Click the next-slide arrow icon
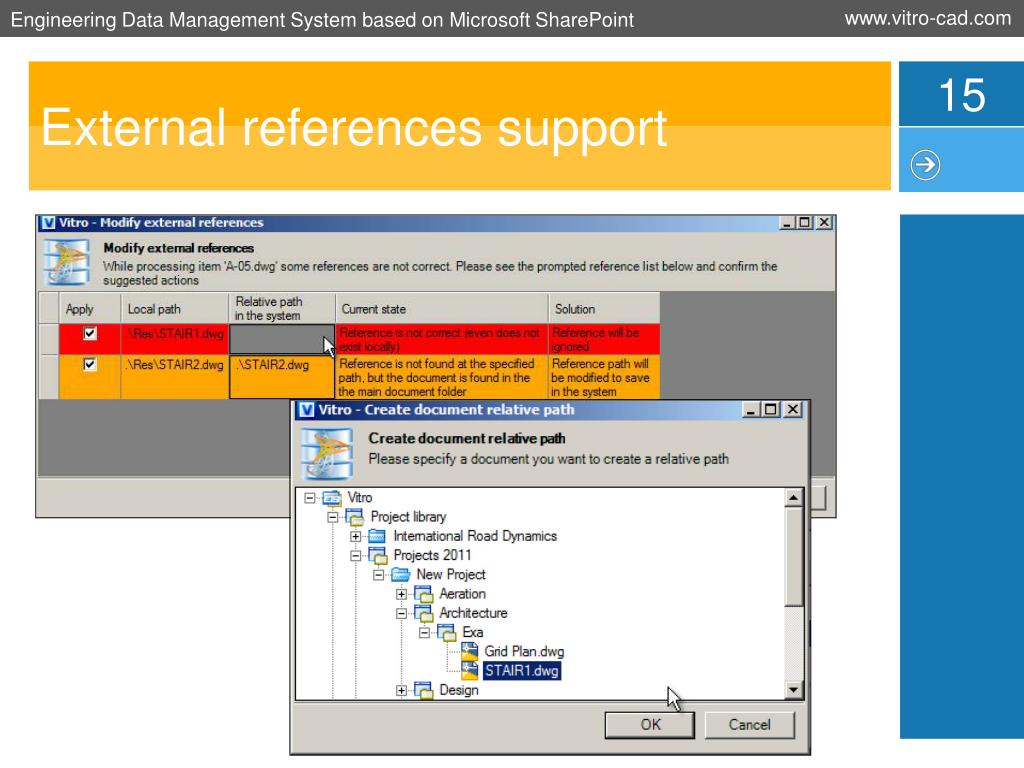The width and height of the screenshot is (1024, 768). tap(925, 165)
